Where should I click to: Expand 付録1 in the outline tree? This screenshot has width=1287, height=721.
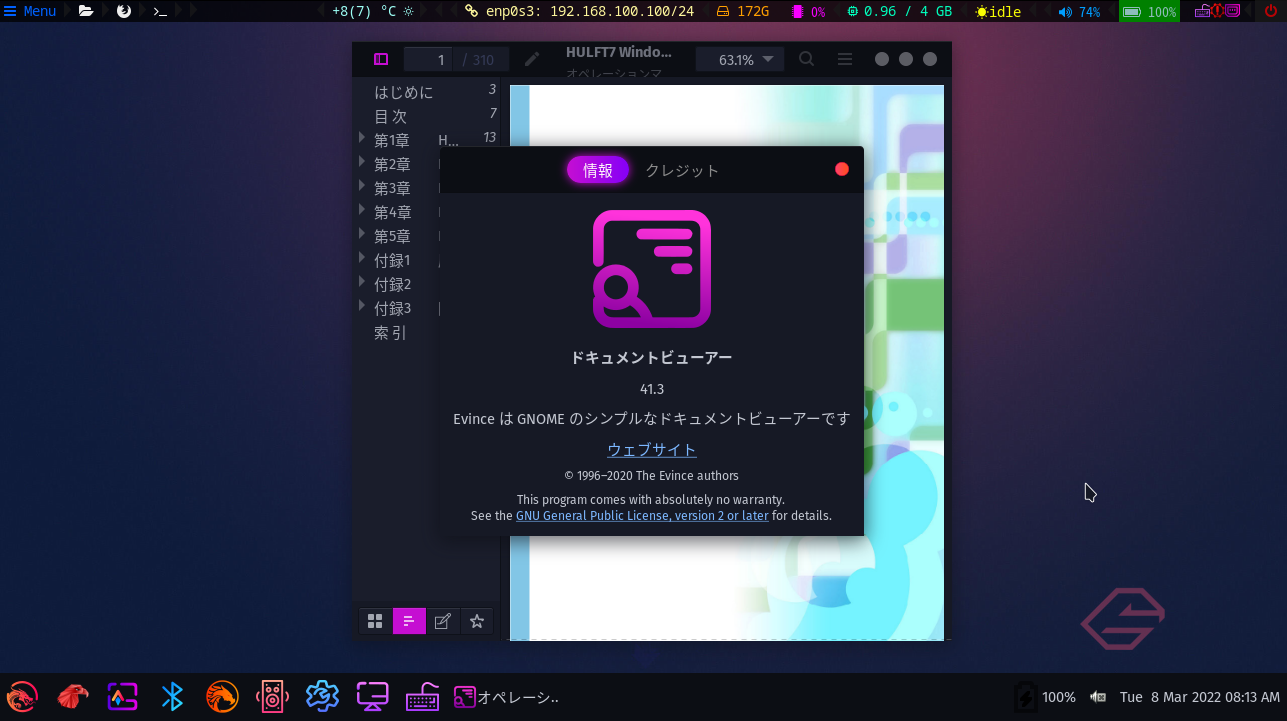[x=362, y=257]
